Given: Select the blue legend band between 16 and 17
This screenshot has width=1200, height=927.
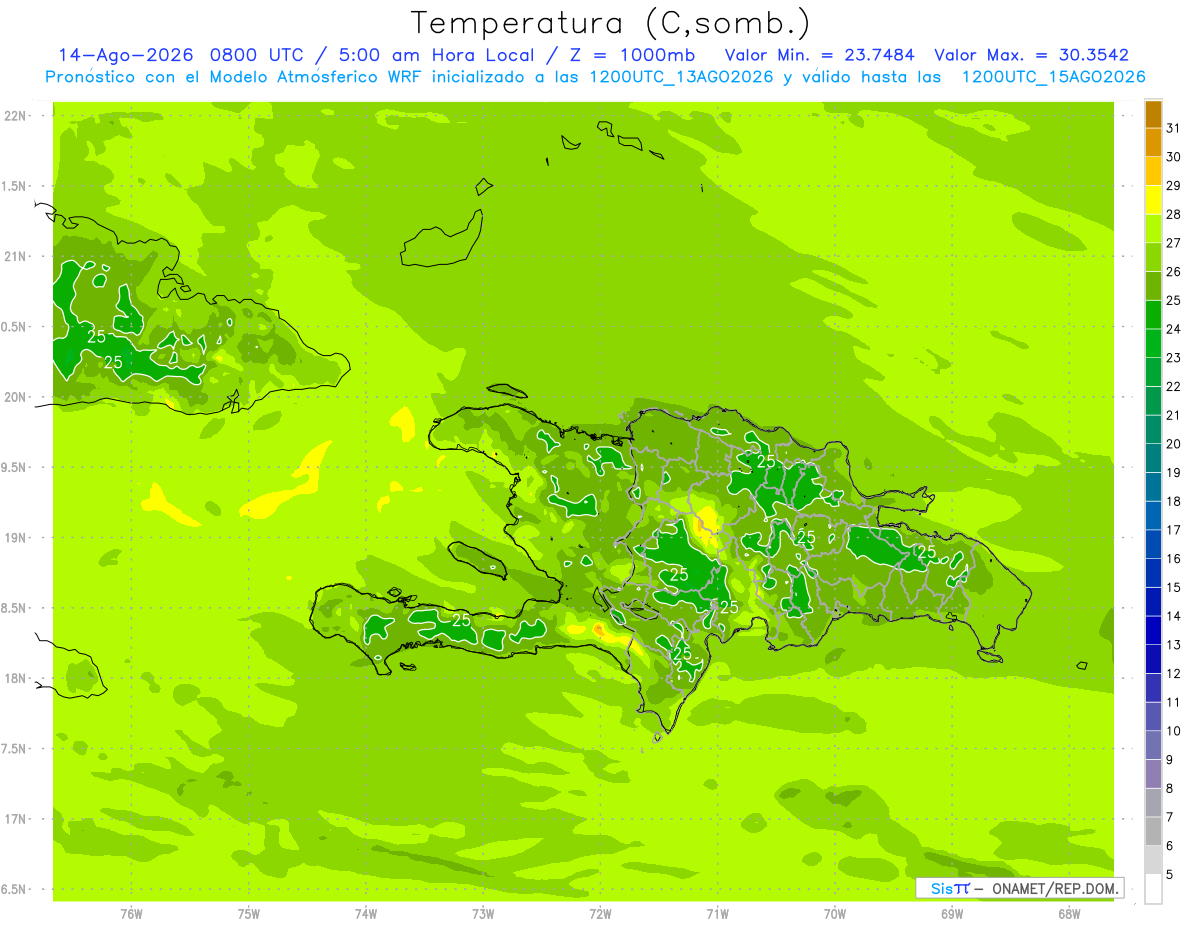Looking at the screenshot, I should (x=1153, y=544).
